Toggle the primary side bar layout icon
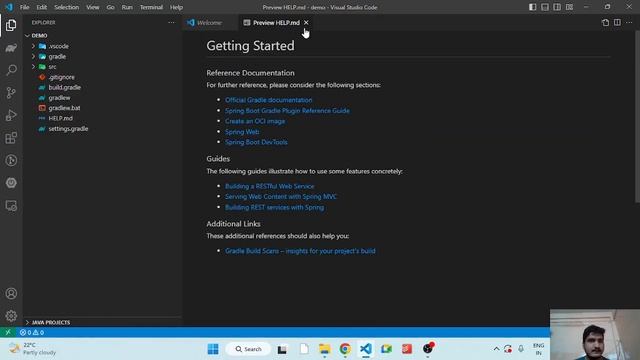The height and width of the screenshot is (360, 640). point(533,7)
